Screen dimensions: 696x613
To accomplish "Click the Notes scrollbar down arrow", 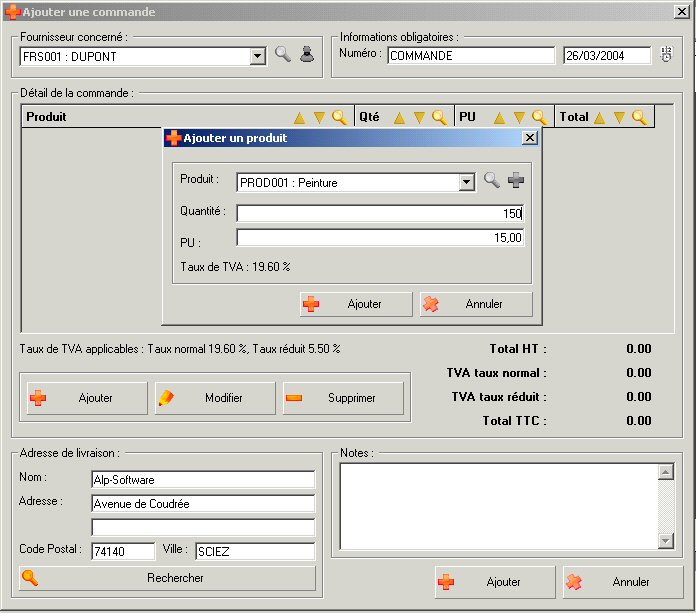I will click(665, 541).
